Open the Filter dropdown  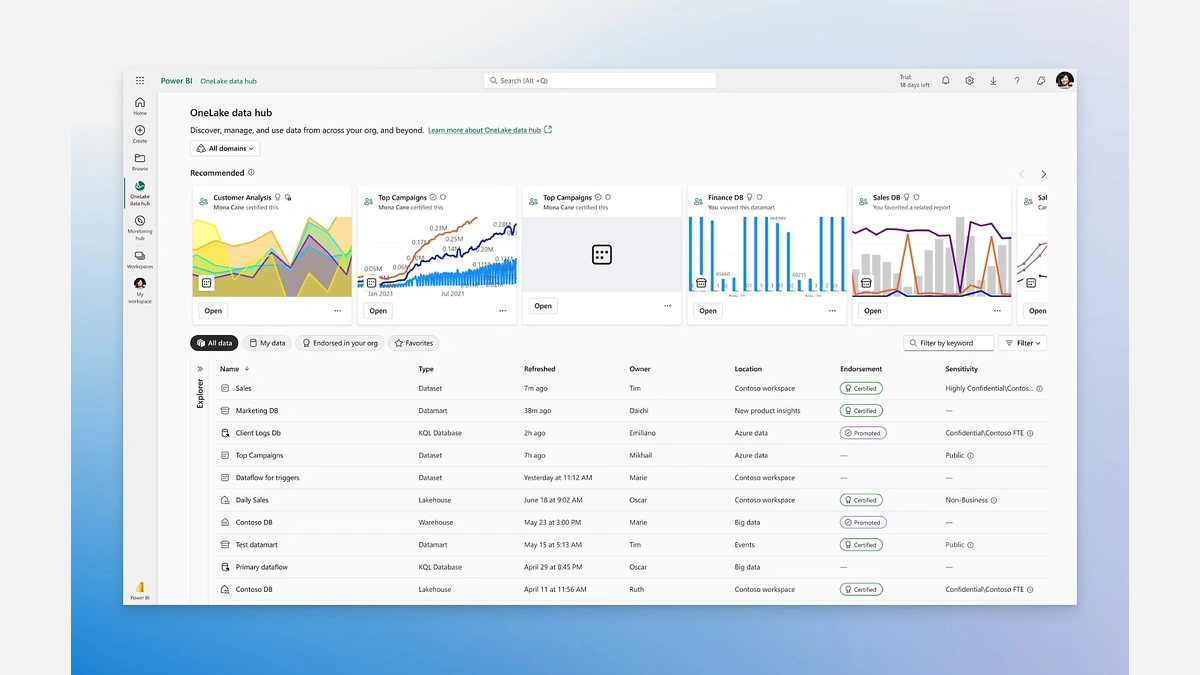tap(1022, 343)
